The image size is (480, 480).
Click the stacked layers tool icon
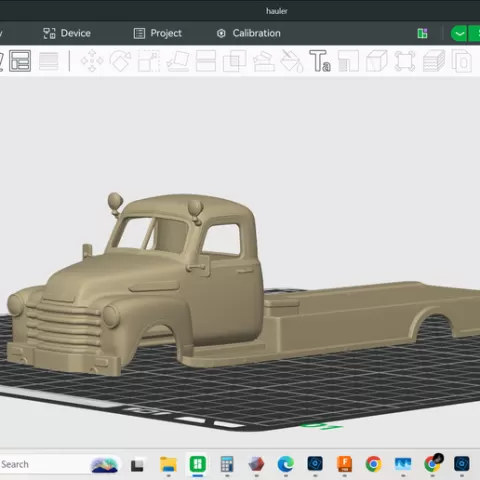coord(434,61)
